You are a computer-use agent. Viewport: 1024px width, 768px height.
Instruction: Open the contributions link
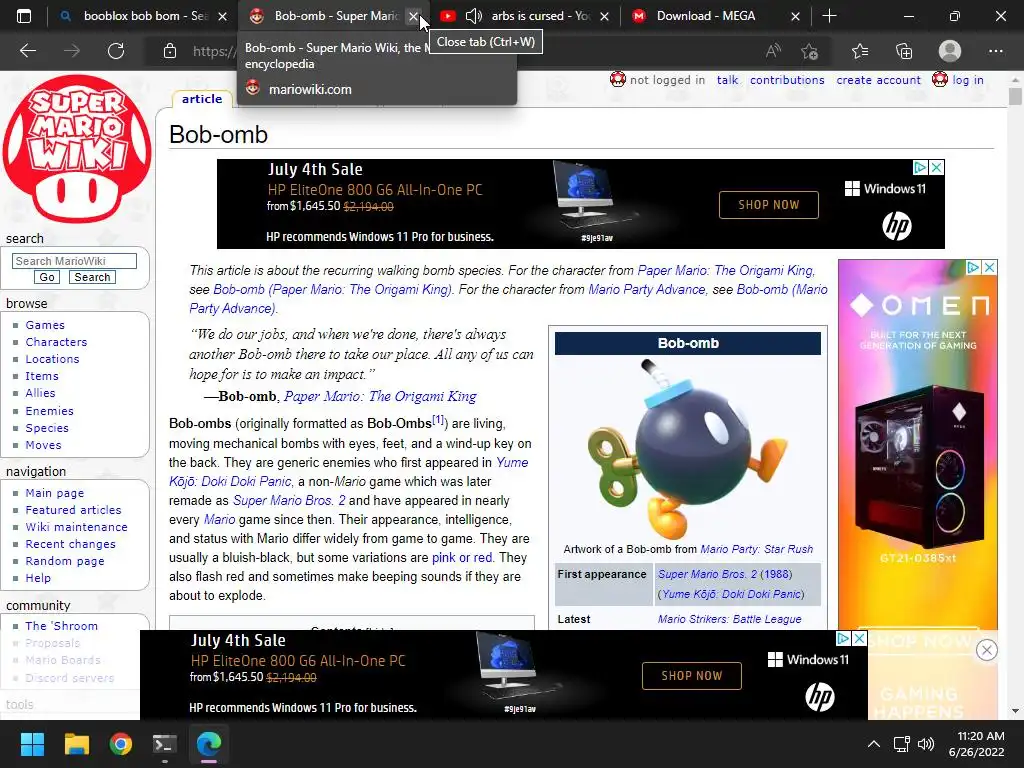click(x=787, y=80)
